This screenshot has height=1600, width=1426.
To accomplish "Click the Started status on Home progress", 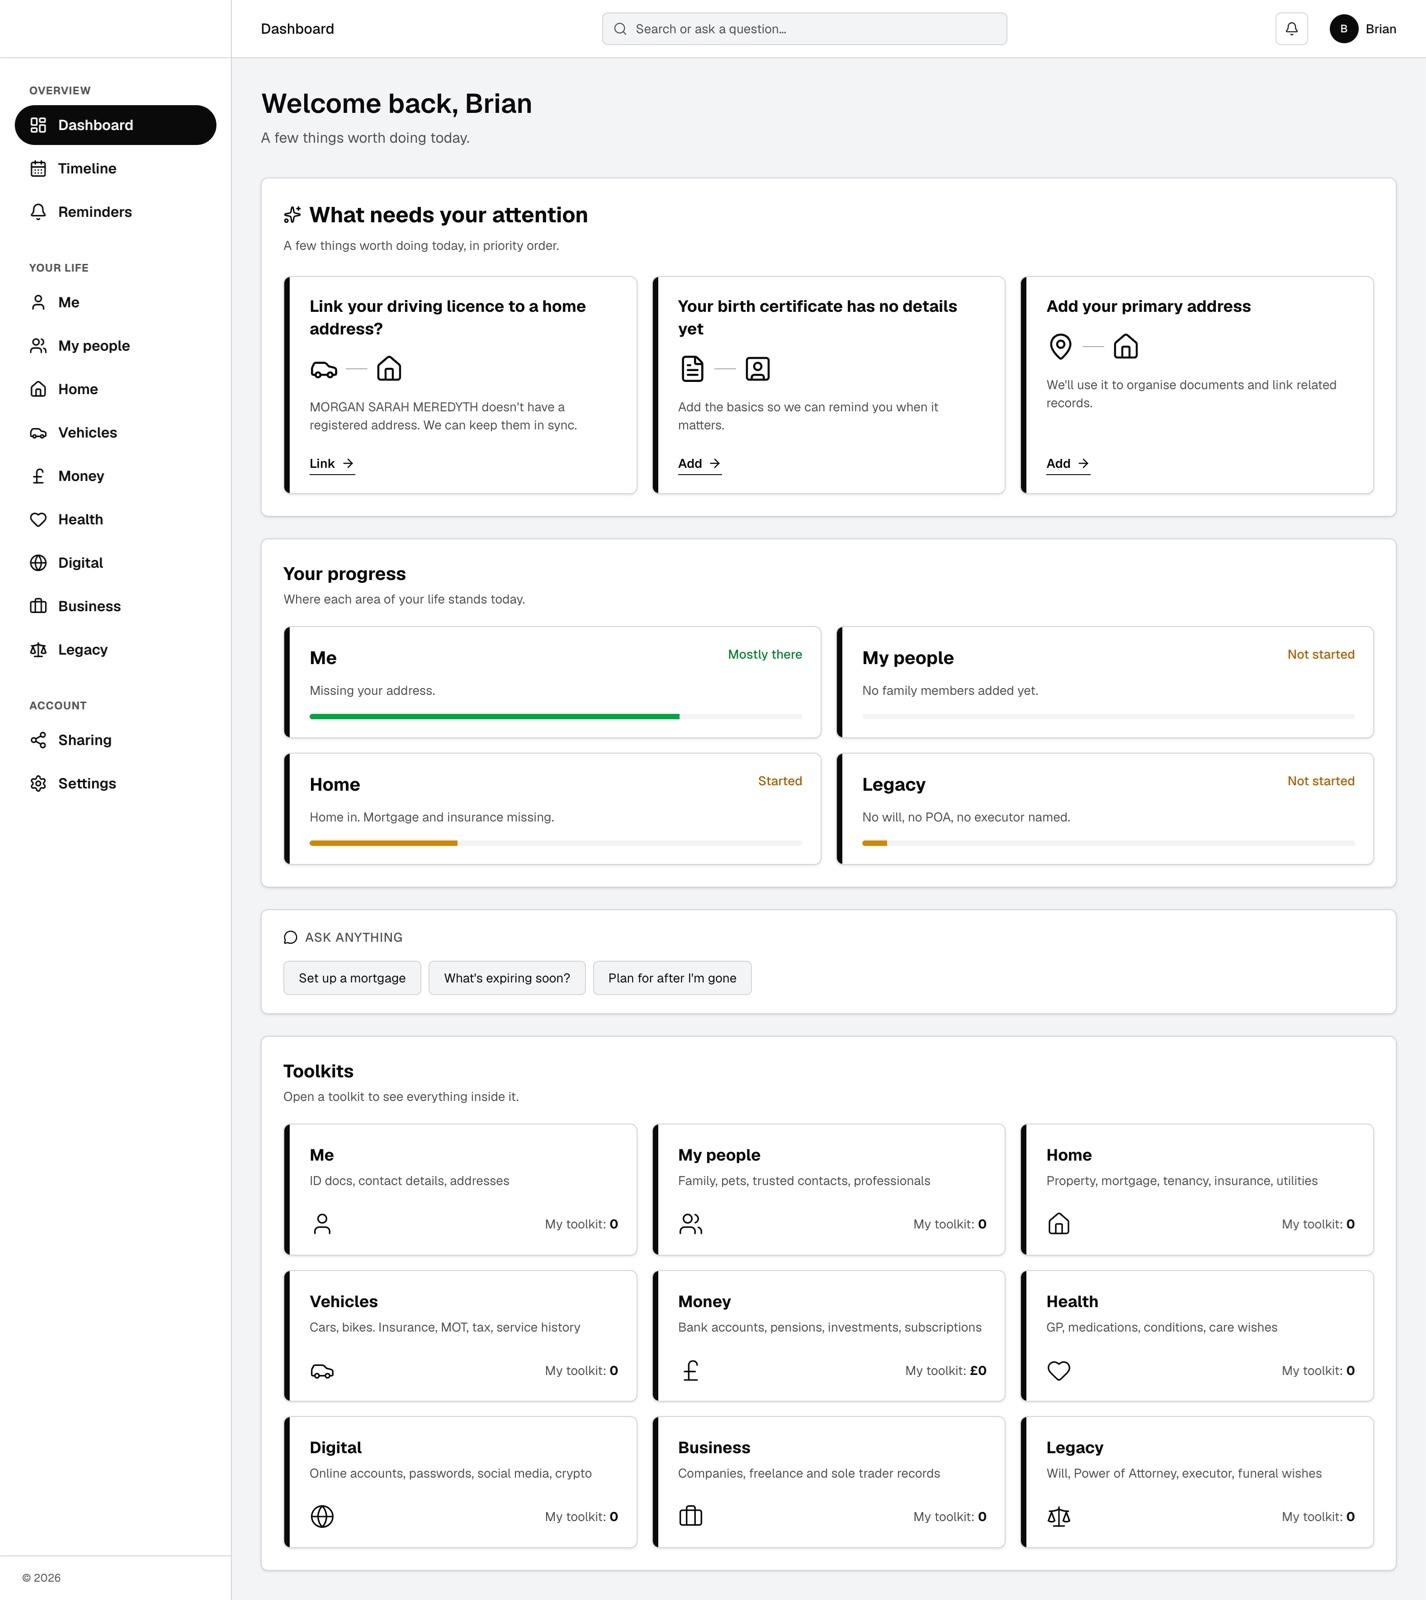I will click(x=780, y=781).
